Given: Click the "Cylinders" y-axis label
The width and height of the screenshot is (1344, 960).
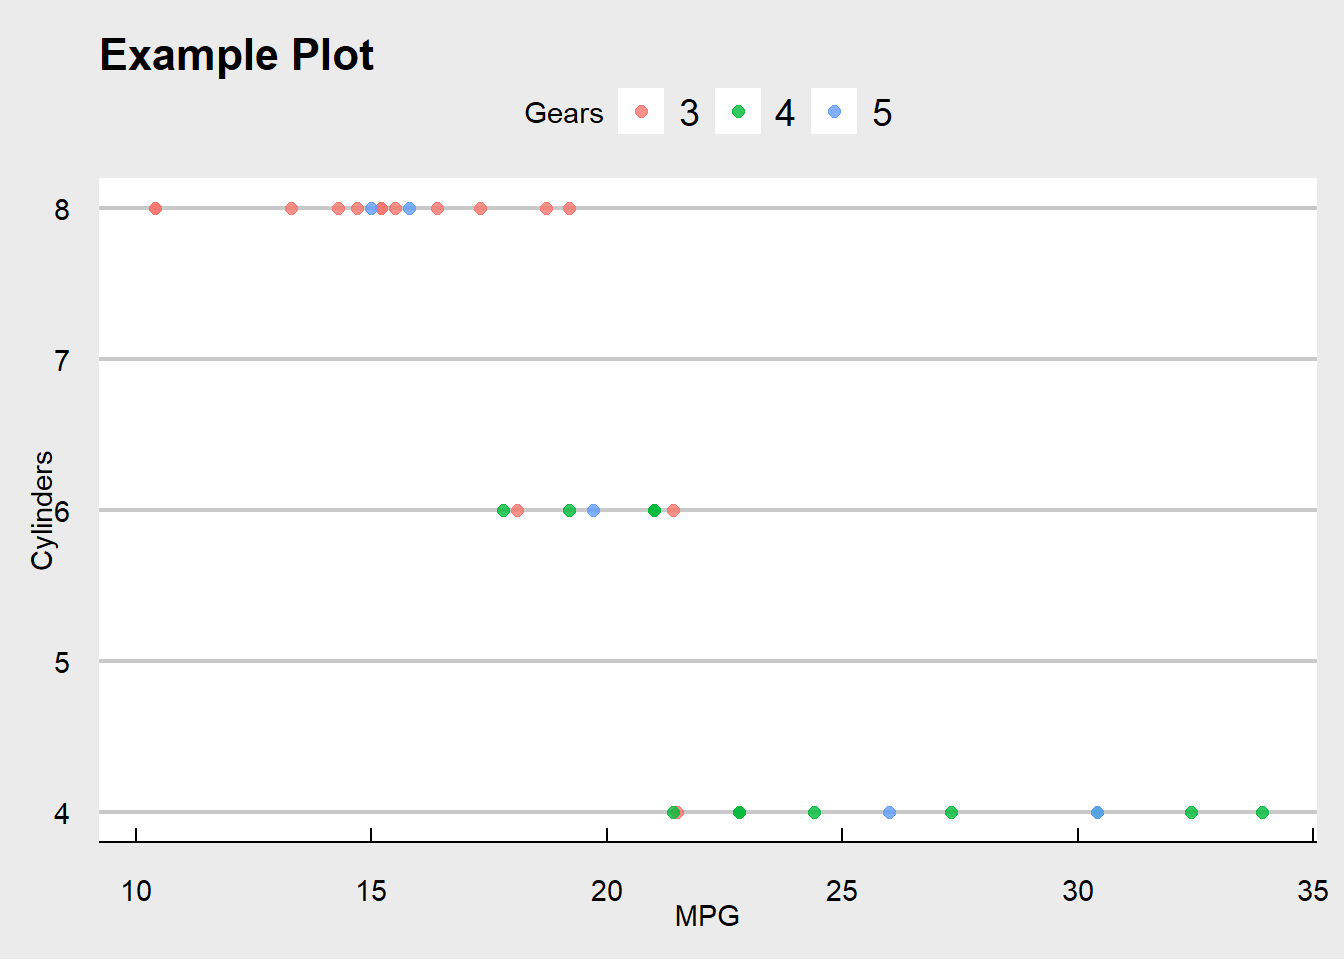Looking at the screenshot, I should tap(42, 510).
